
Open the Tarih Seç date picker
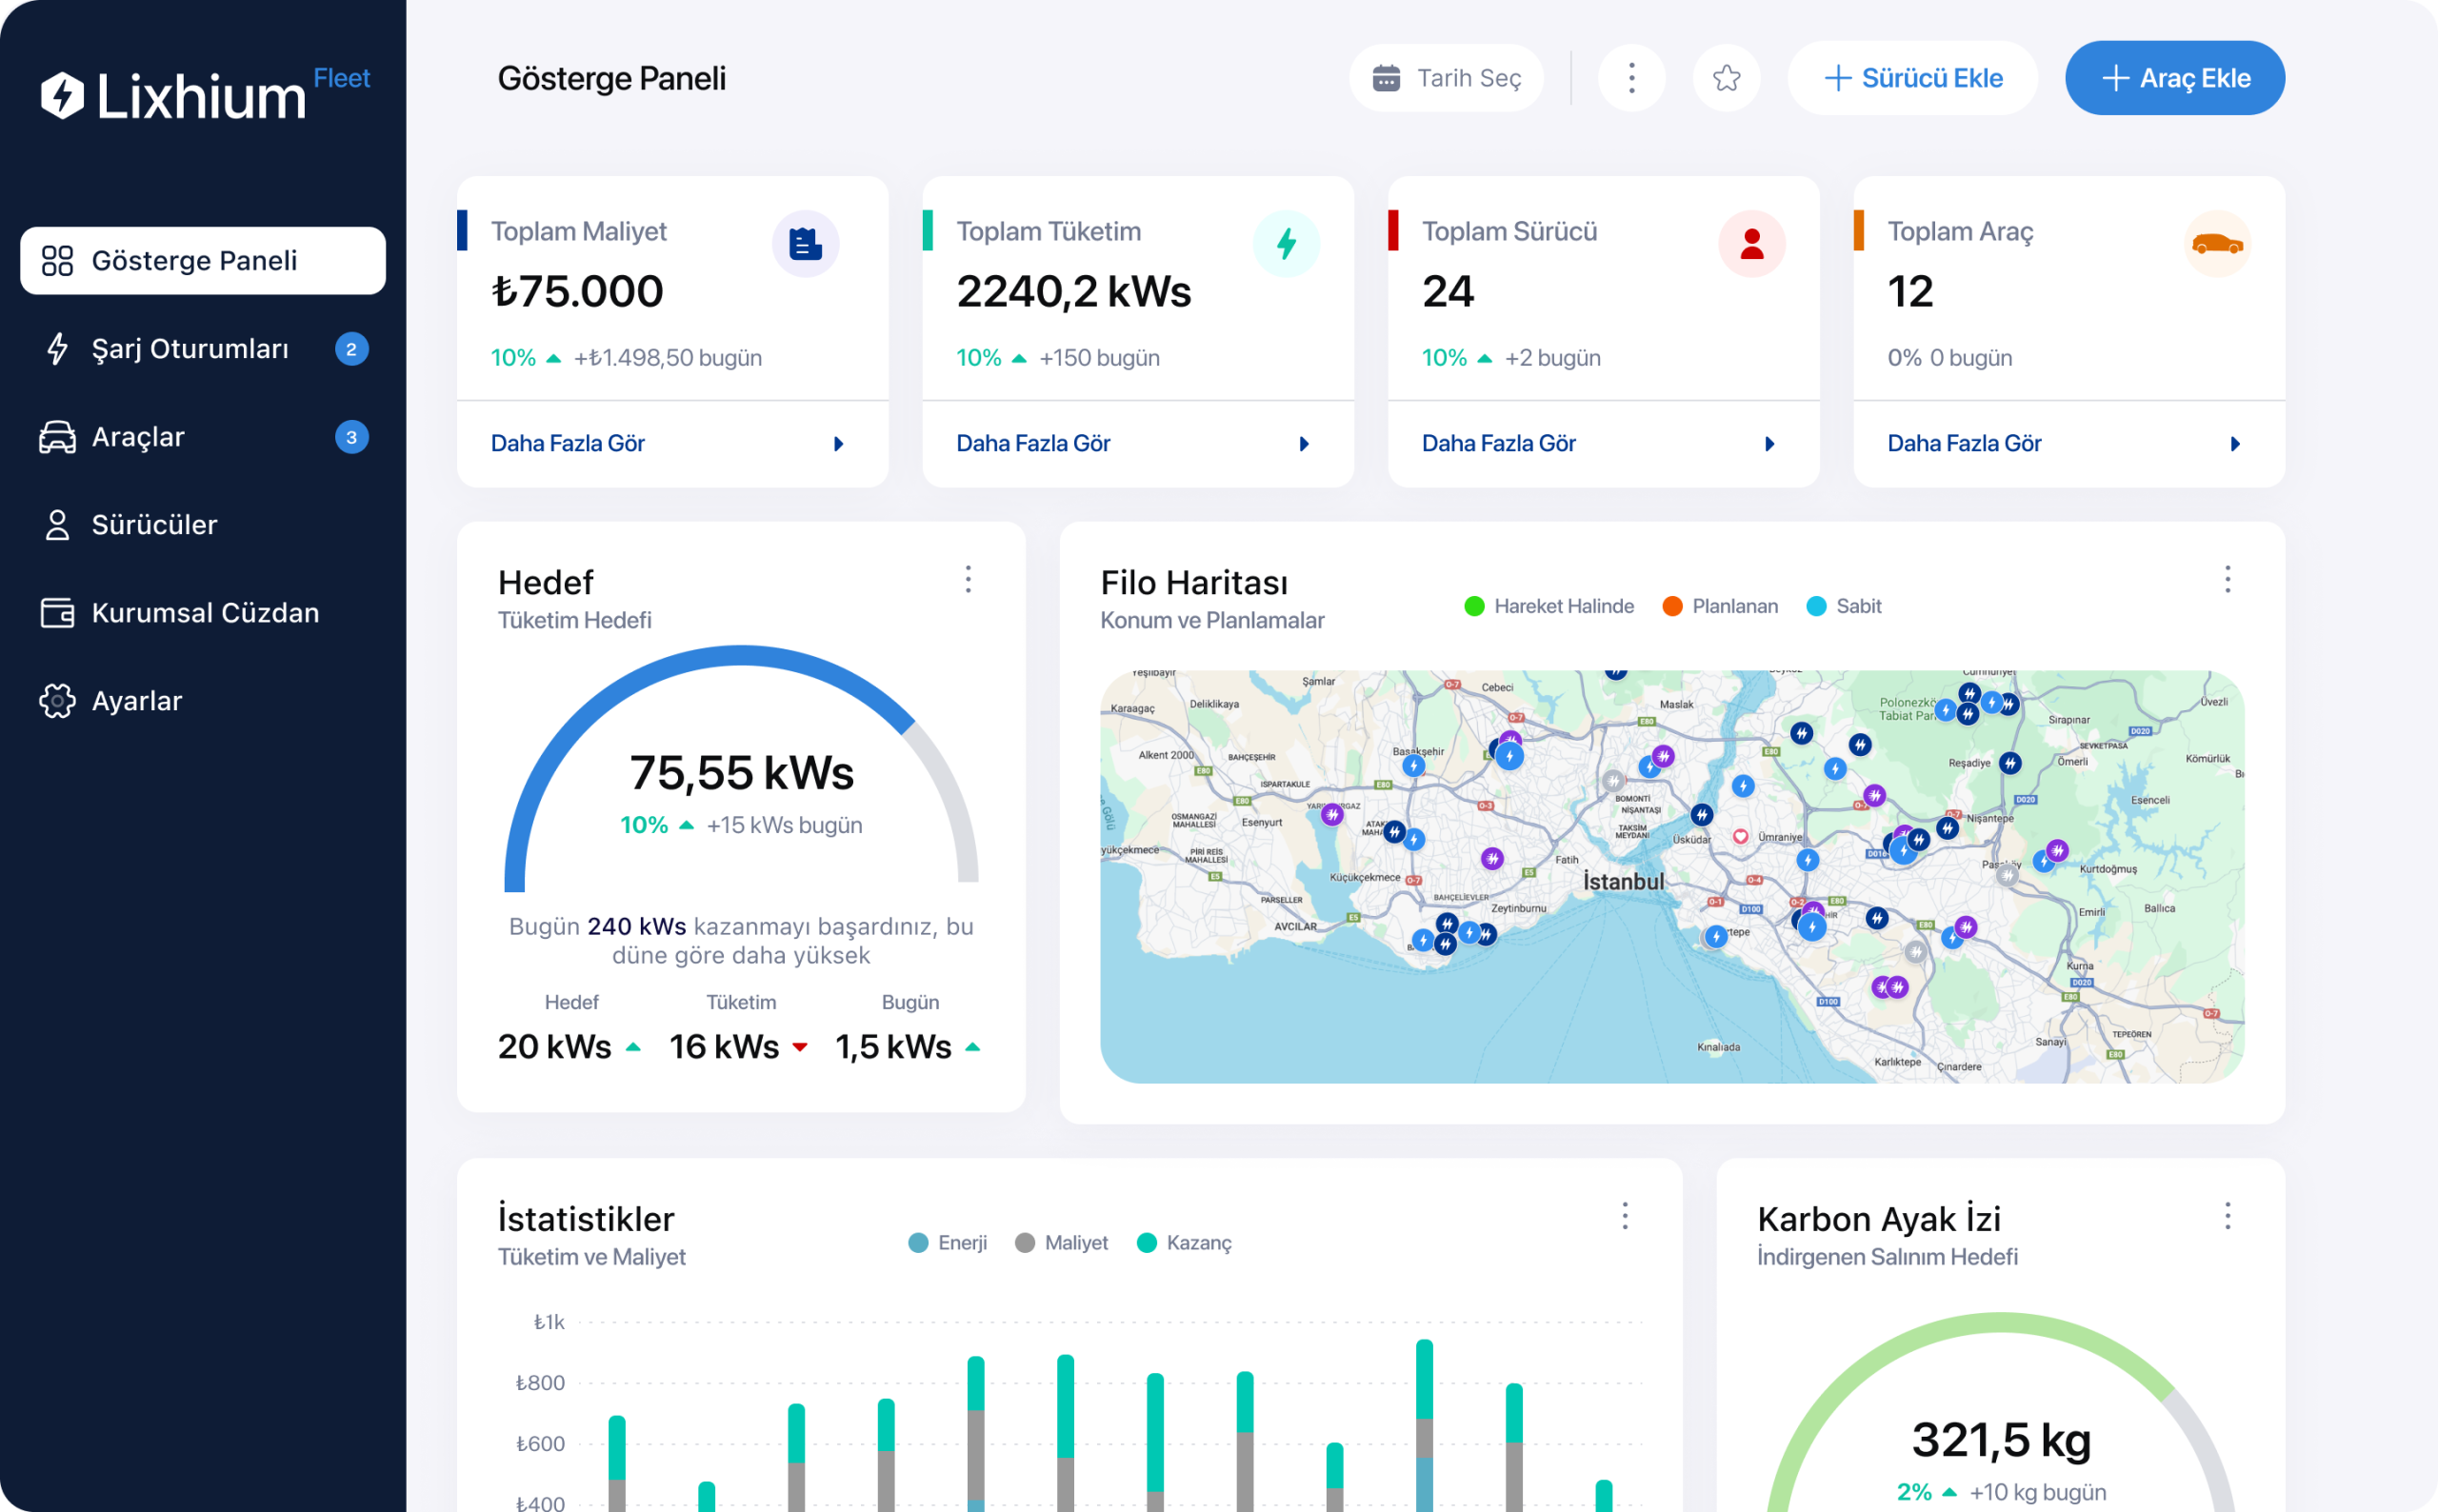1446,78
